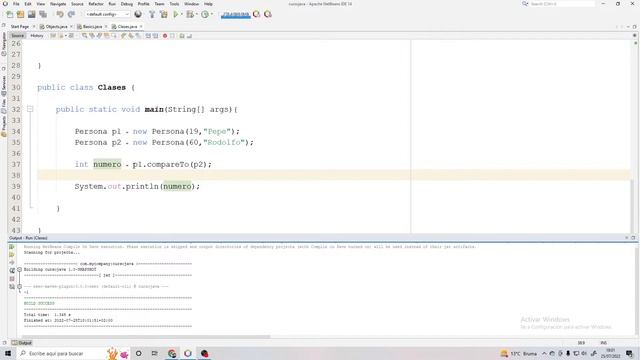Open the Tools menu

[x=174, y=4]
